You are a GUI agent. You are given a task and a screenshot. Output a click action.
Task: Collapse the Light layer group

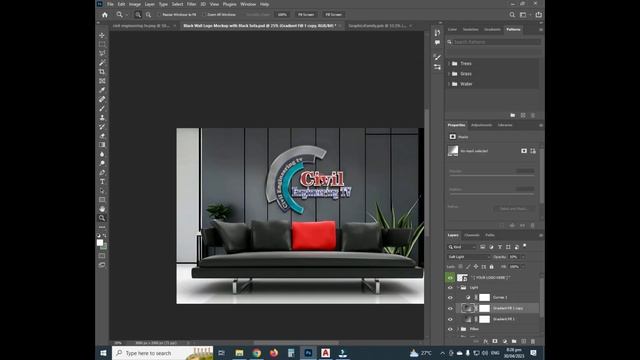[458, 288]
